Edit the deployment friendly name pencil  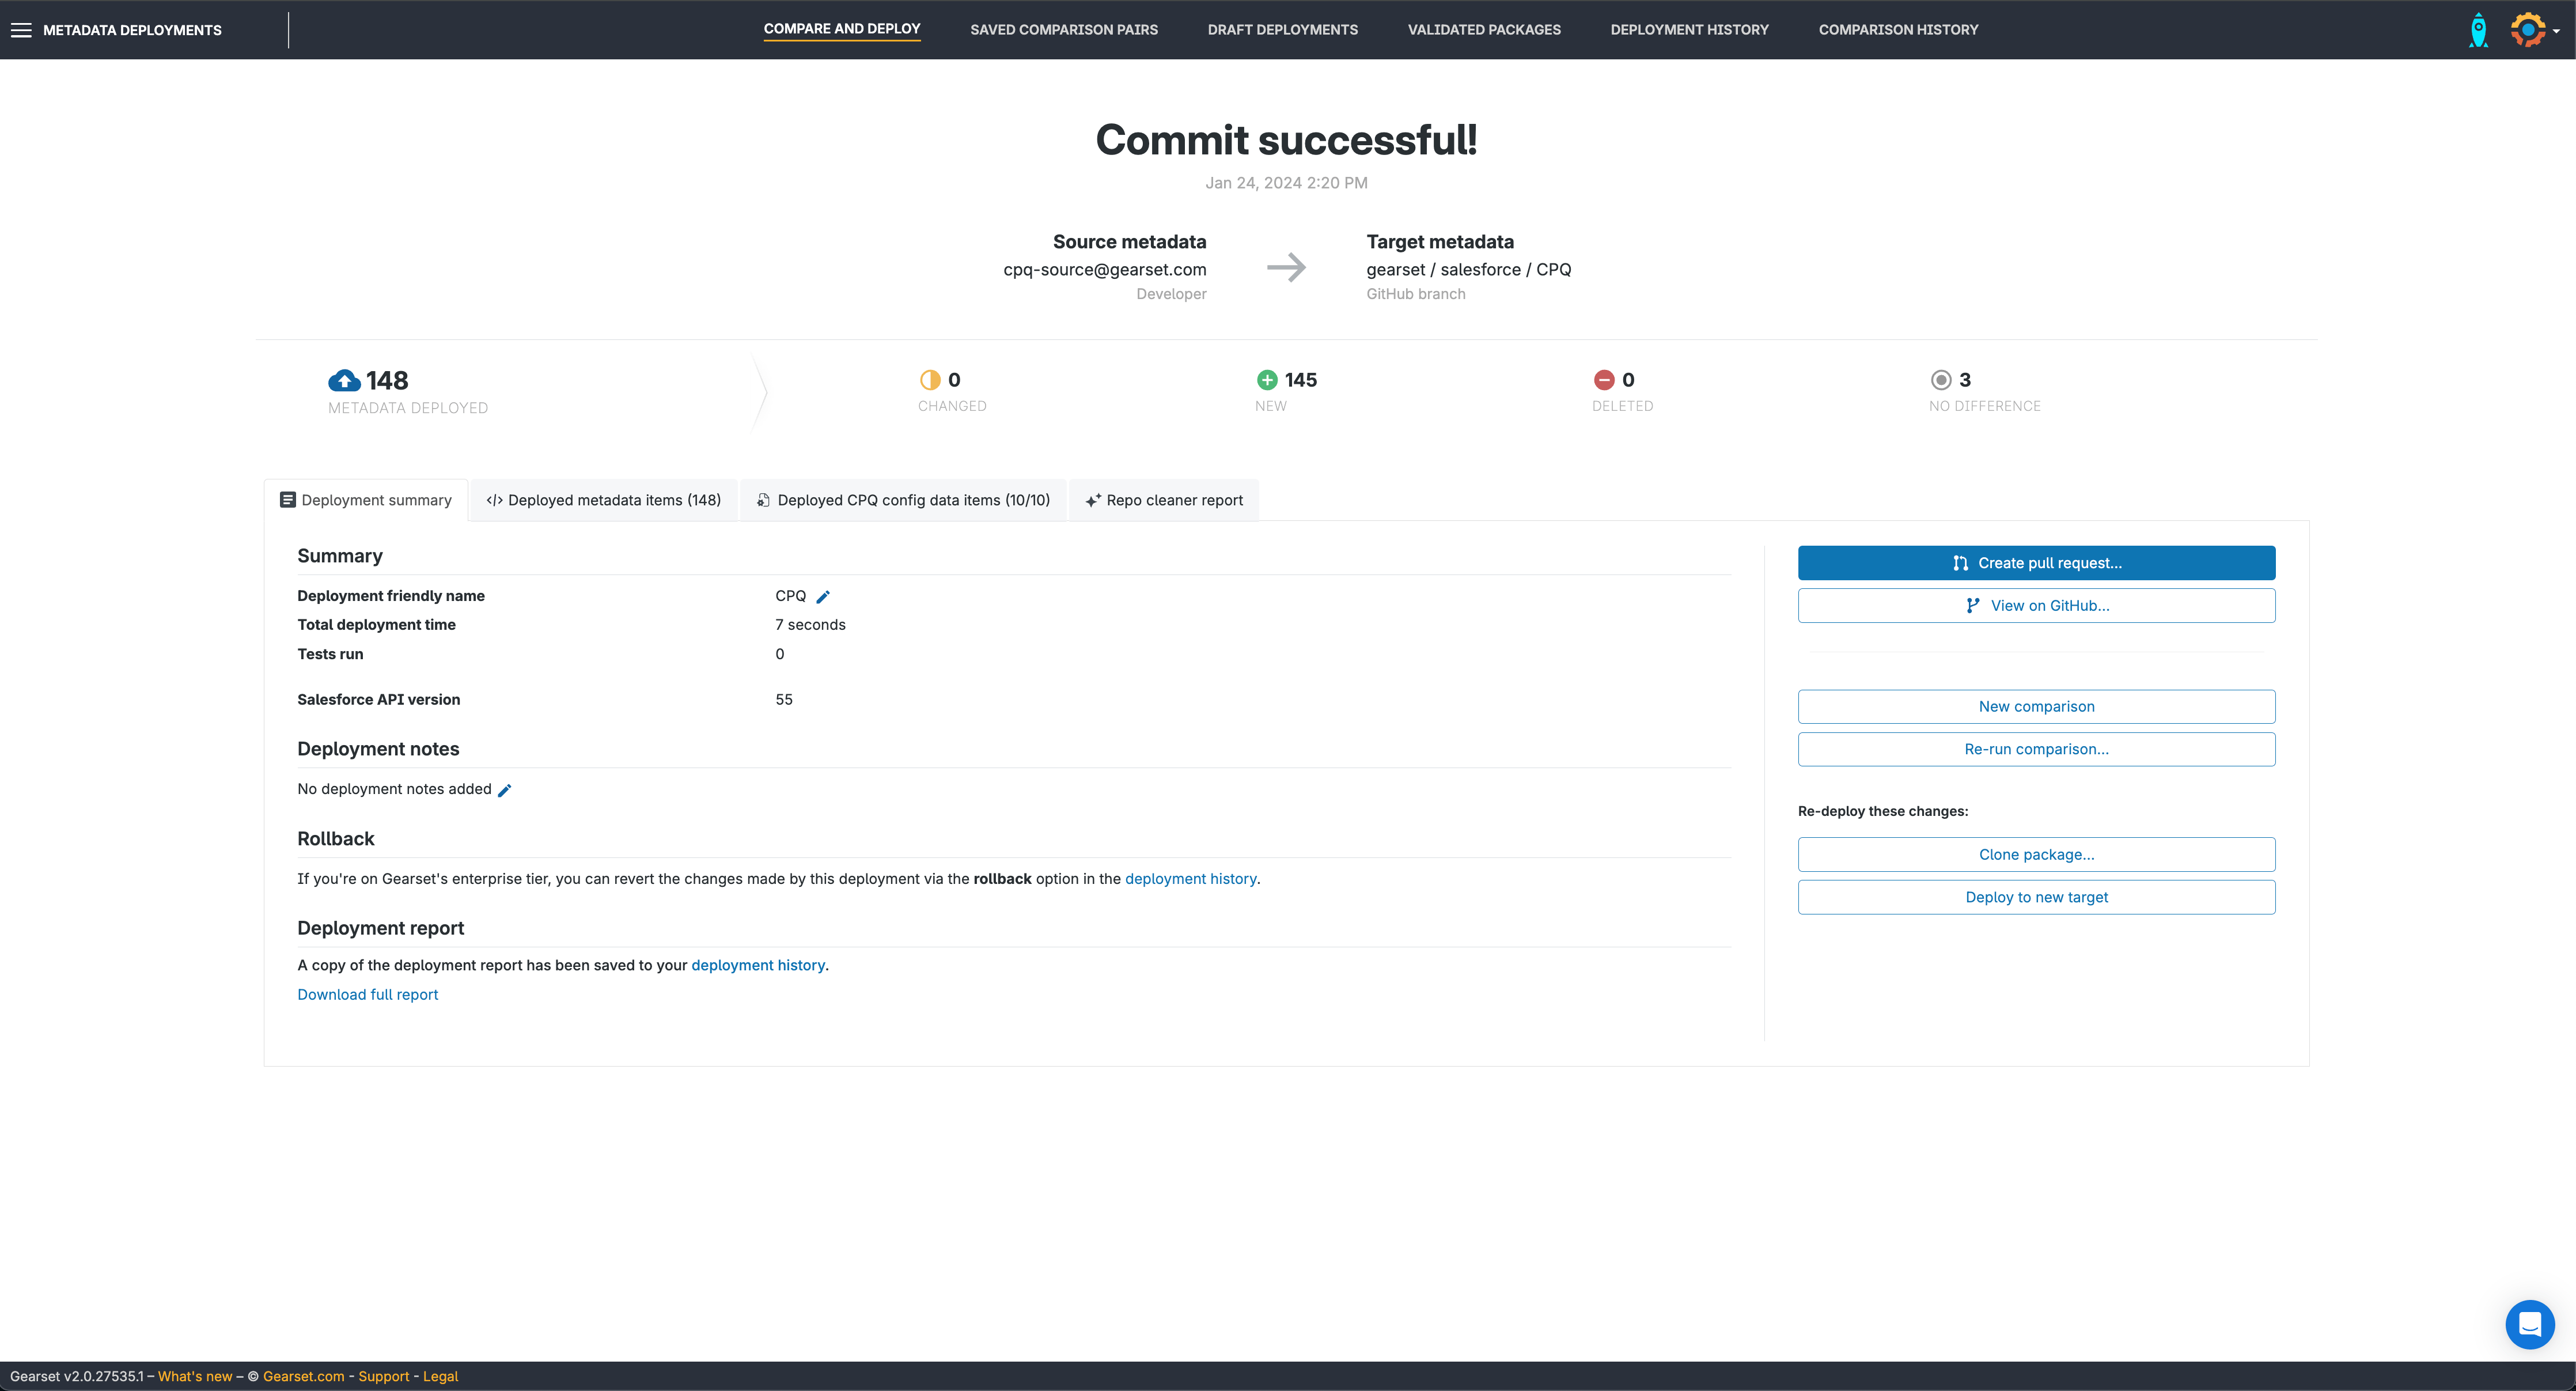823,597
